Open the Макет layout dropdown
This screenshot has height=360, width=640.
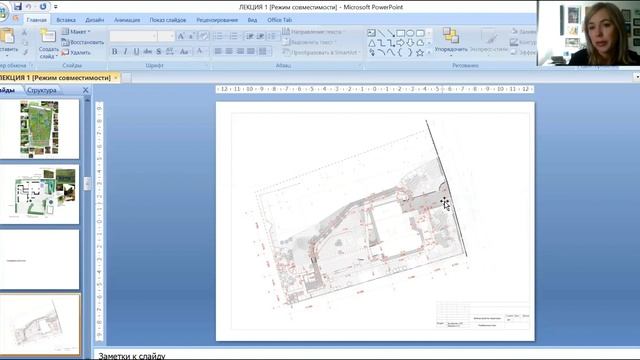[76, 31]
